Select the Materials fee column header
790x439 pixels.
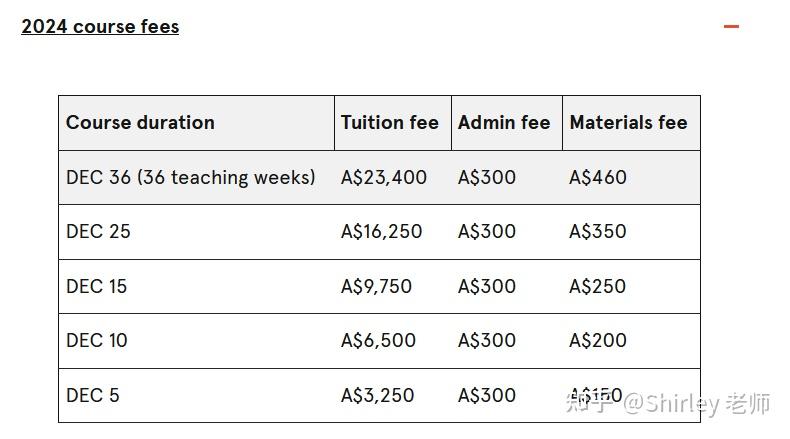click(631, 123)
